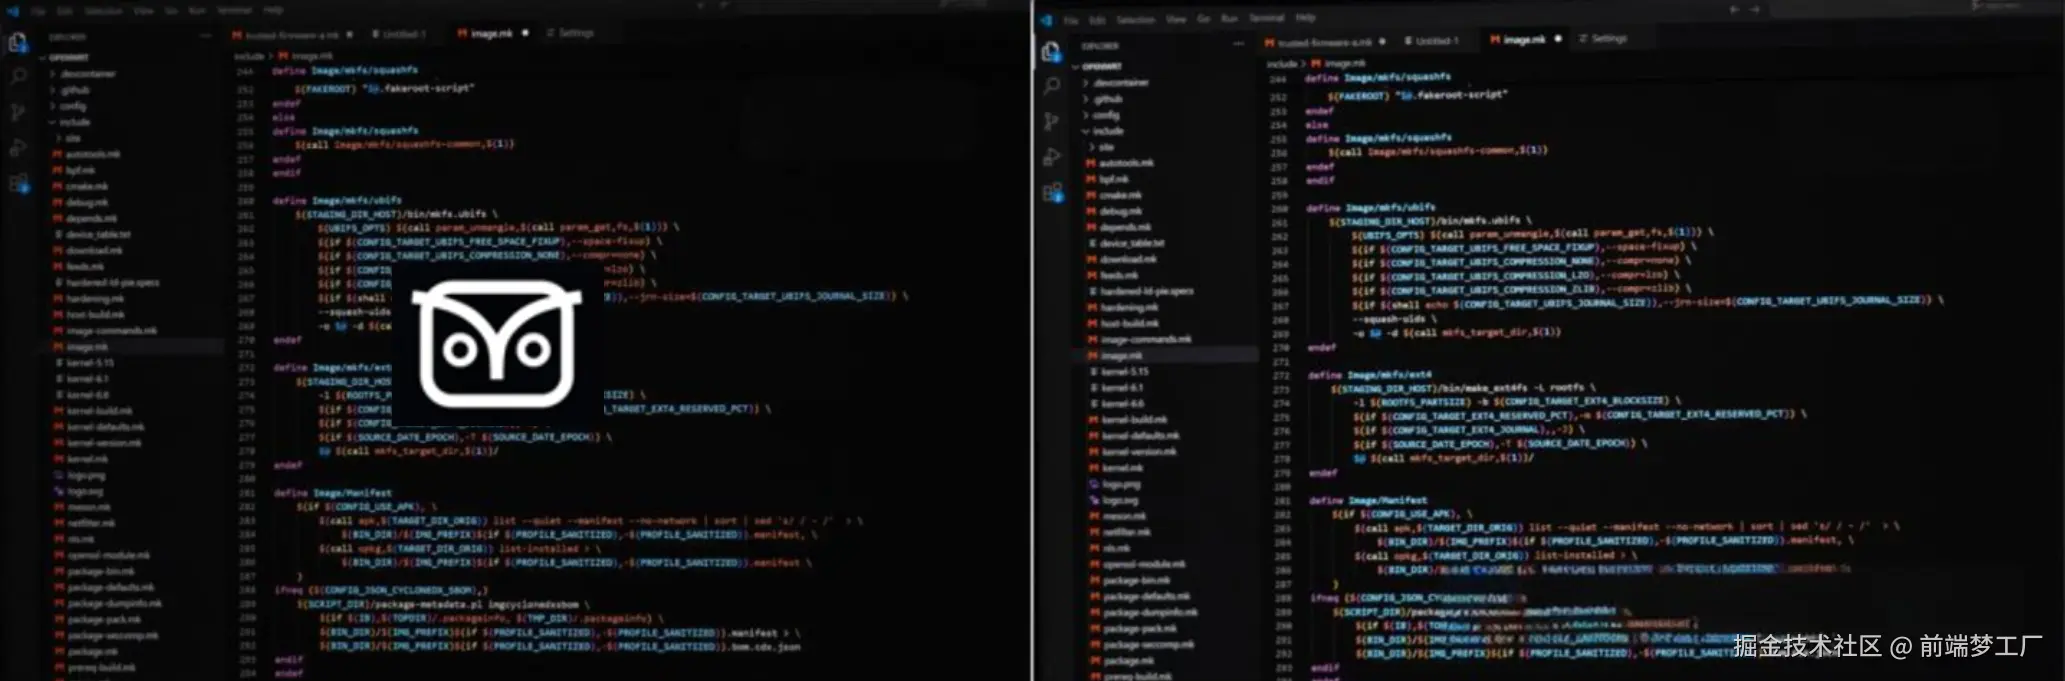Screen dimensions: 2065x681
Task: Click VS Code logo in left window title bar
Action: [12, 10]
